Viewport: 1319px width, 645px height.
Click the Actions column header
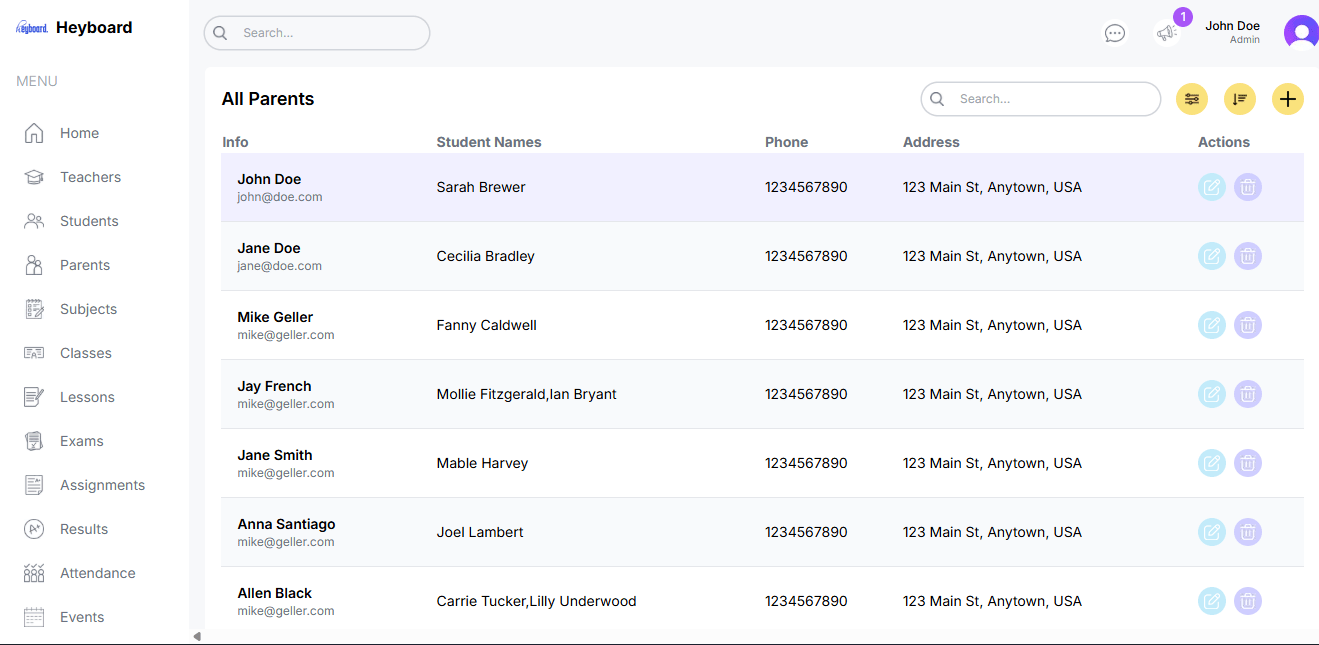coord(1224,142)
